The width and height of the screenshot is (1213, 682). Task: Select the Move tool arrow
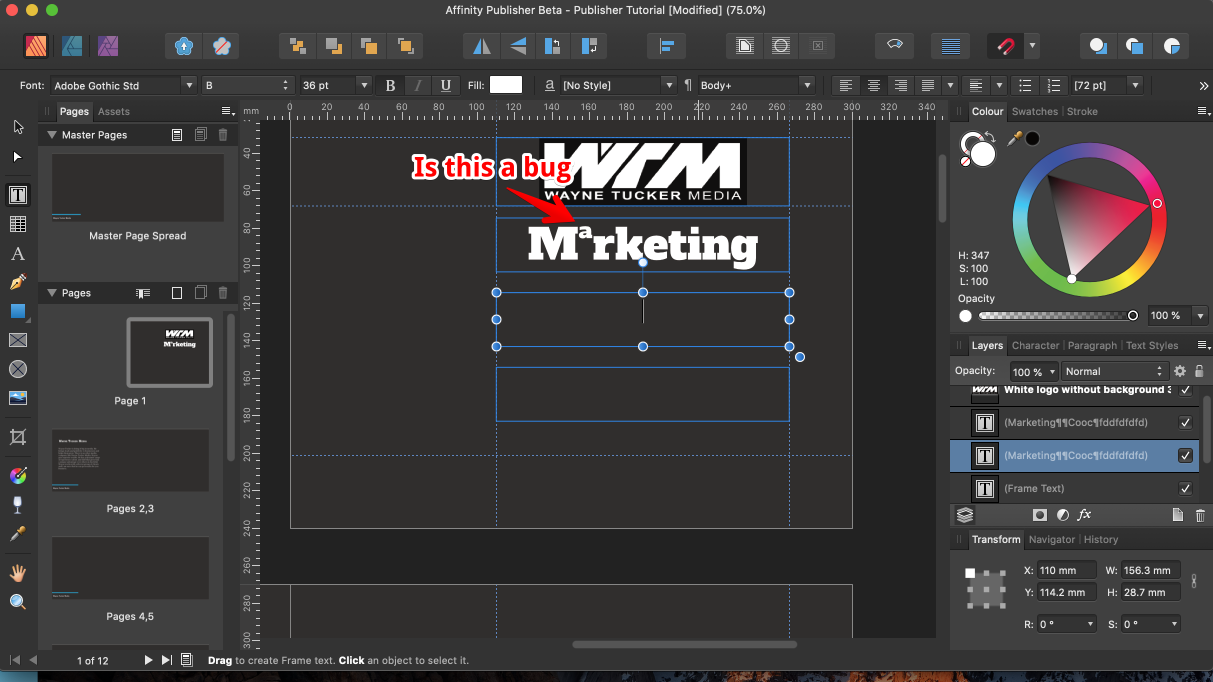(18, 127)
